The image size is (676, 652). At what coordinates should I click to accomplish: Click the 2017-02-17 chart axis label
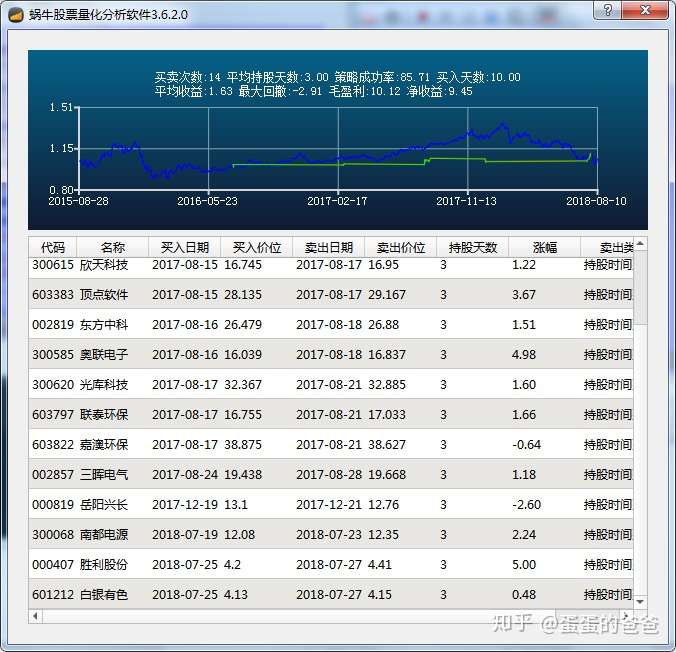point(337,201)
